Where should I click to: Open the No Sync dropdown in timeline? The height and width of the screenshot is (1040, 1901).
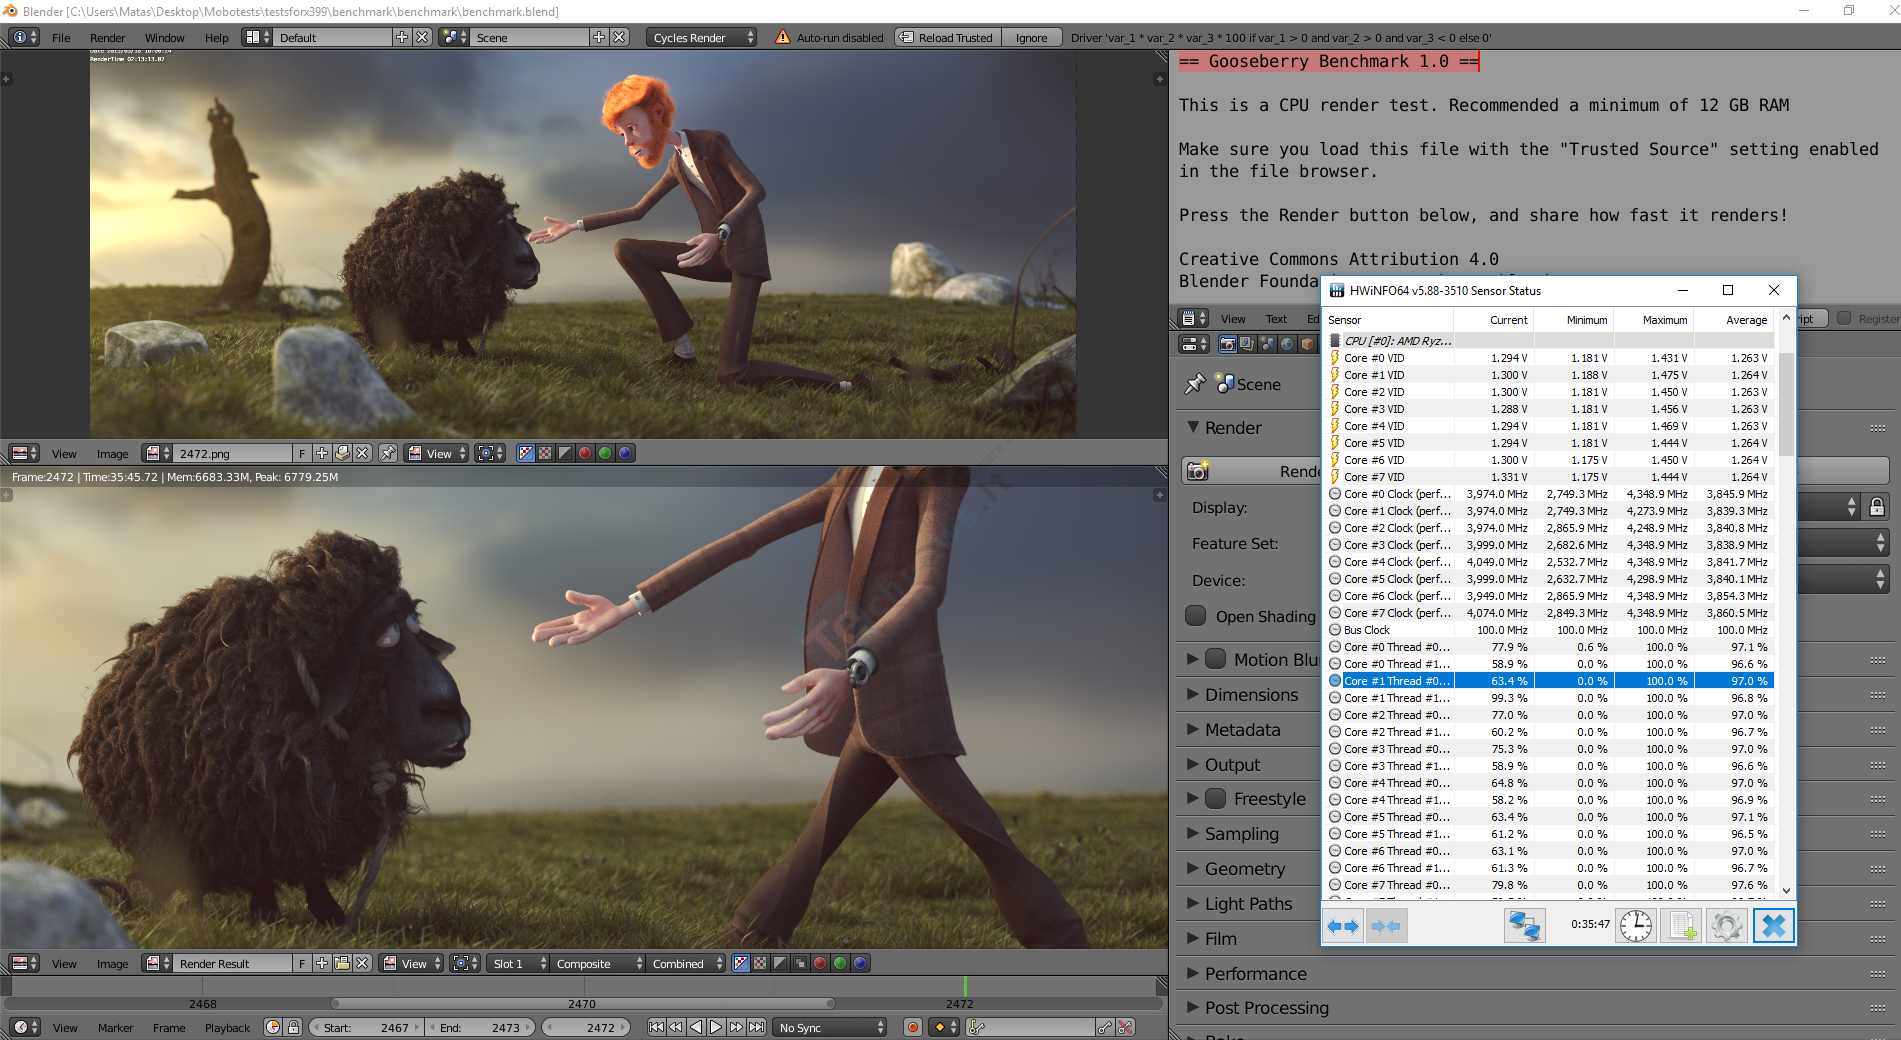[830, 1027]
